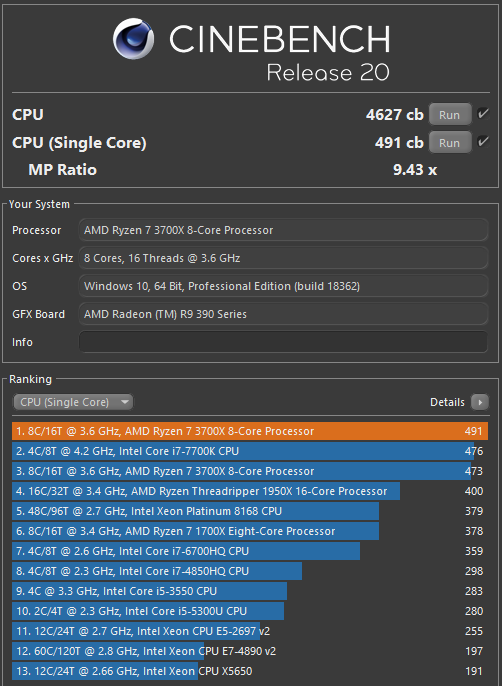Run the multi-core CPU benchmark
502x686 pixels.
click(x=450, y=115)
